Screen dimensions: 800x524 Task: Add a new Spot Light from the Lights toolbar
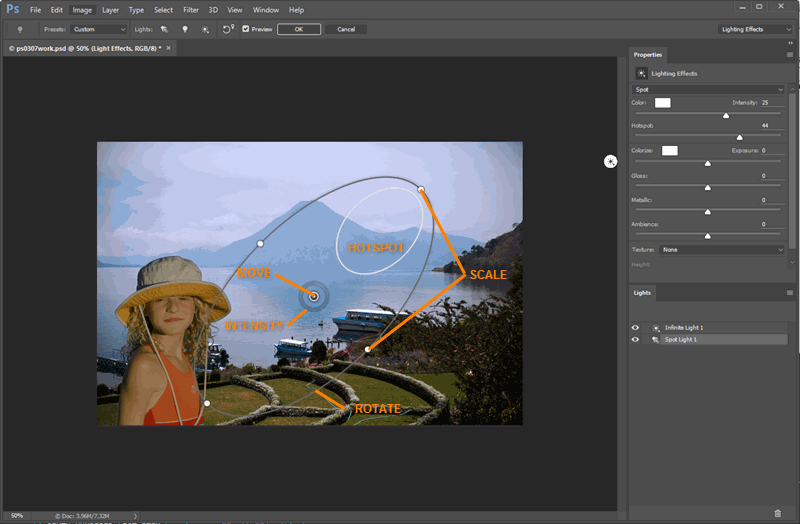tap(164, 30)
